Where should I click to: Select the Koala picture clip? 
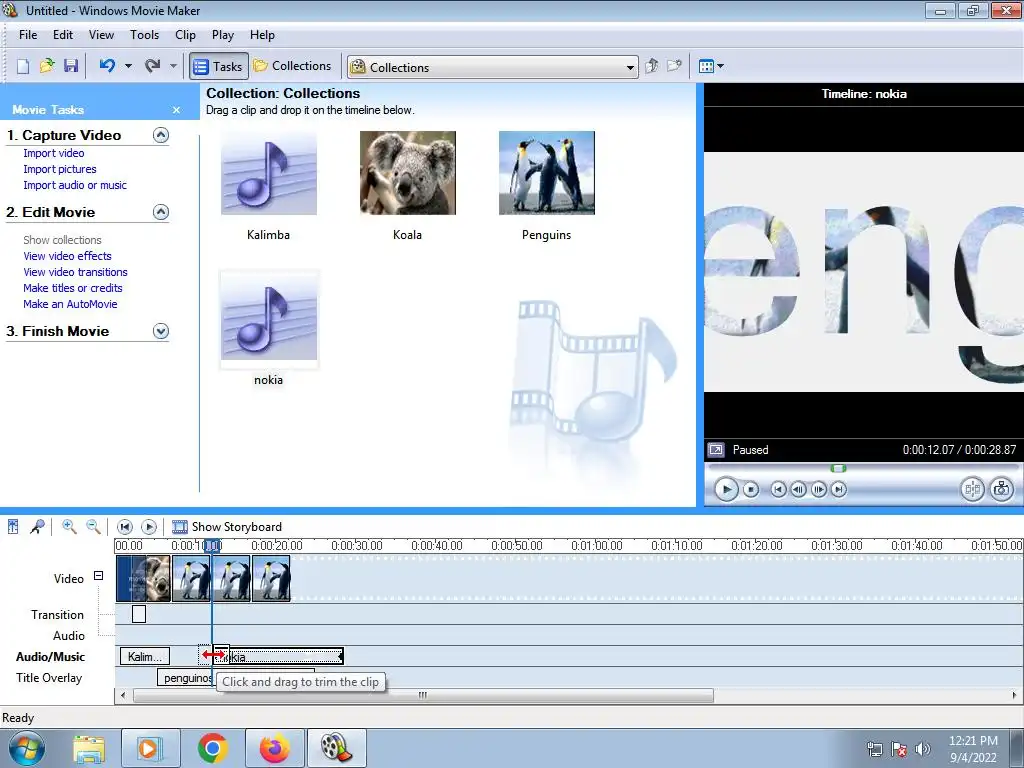pyautogui.click(x=408, y=173)
